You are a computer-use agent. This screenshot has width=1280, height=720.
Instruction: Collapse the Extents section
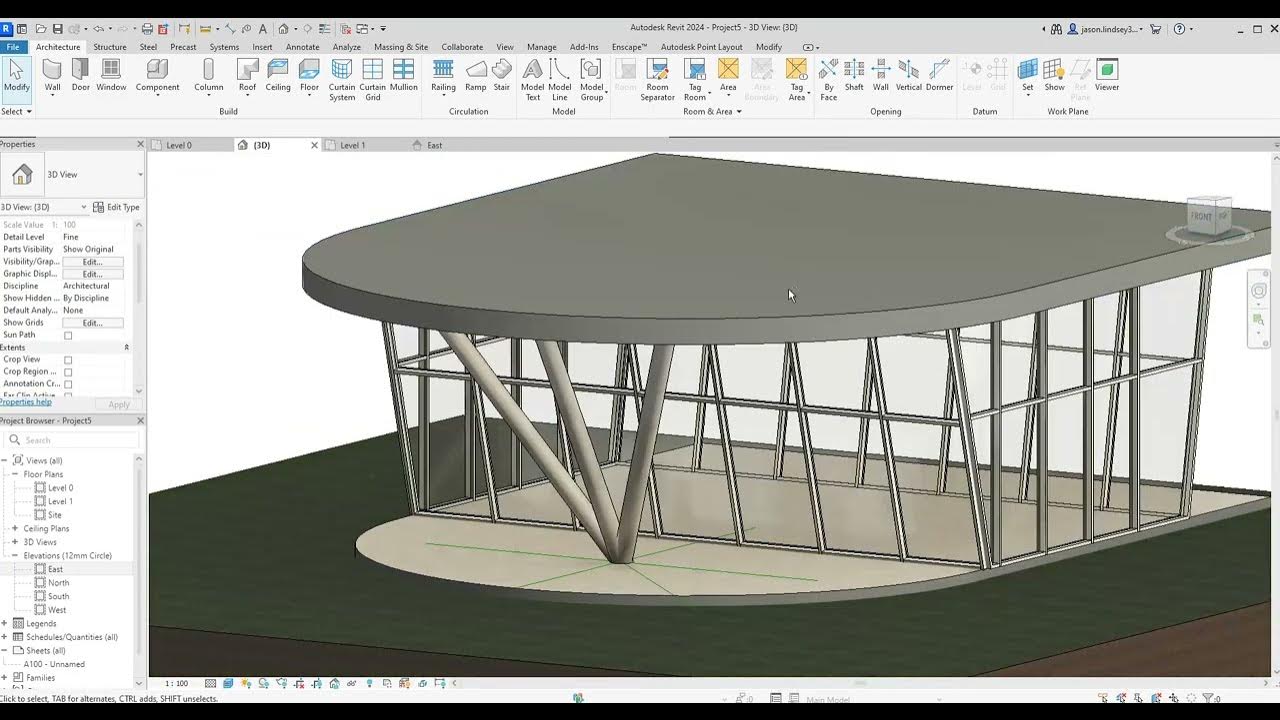coord(126,347)
